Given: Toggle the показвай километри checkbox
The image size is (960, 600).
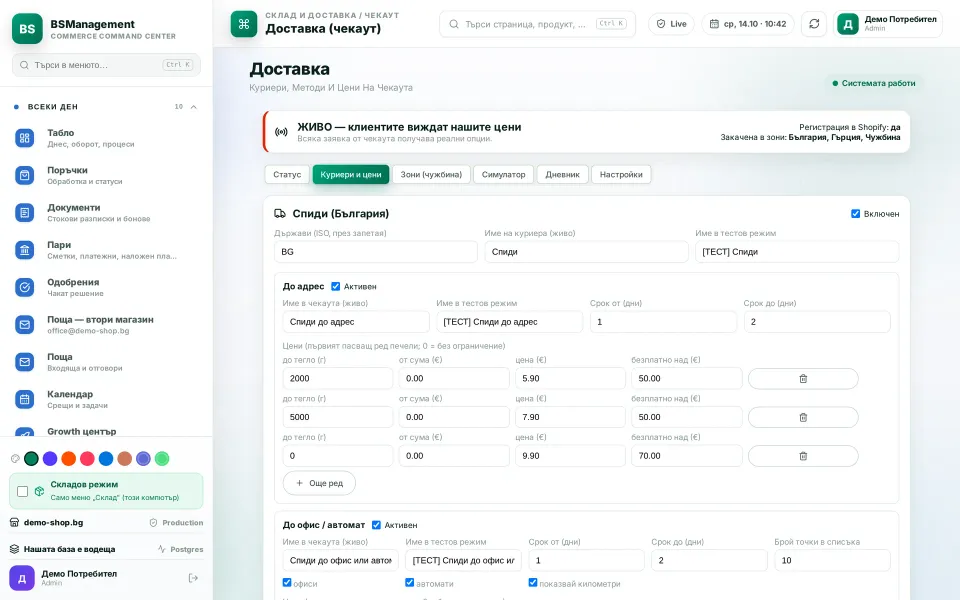Looking at the screenshot, I should pos(533,582).
